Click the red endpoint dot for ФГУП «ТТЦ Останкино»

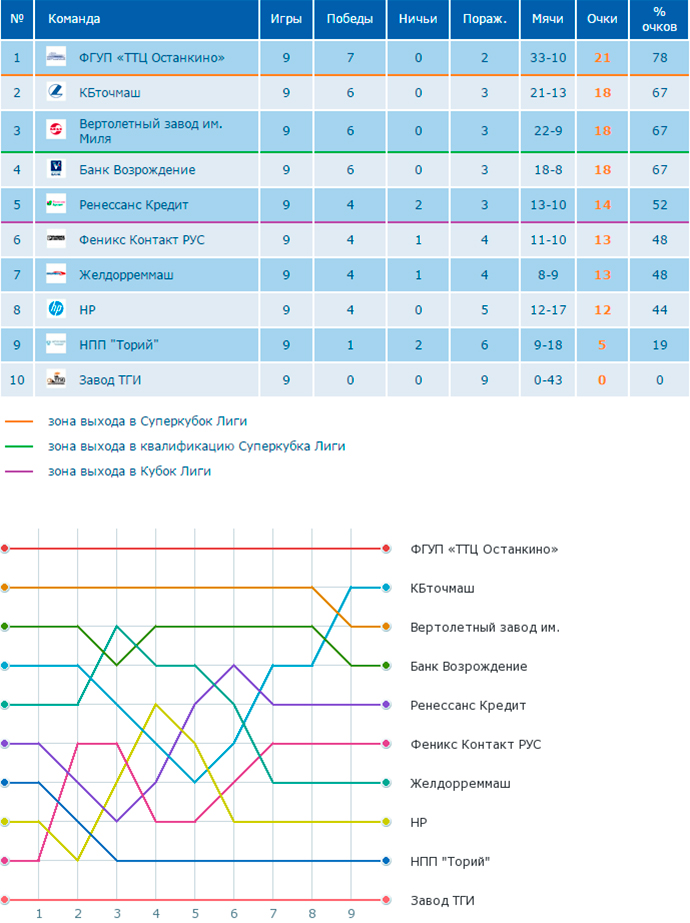click(386, 549)
